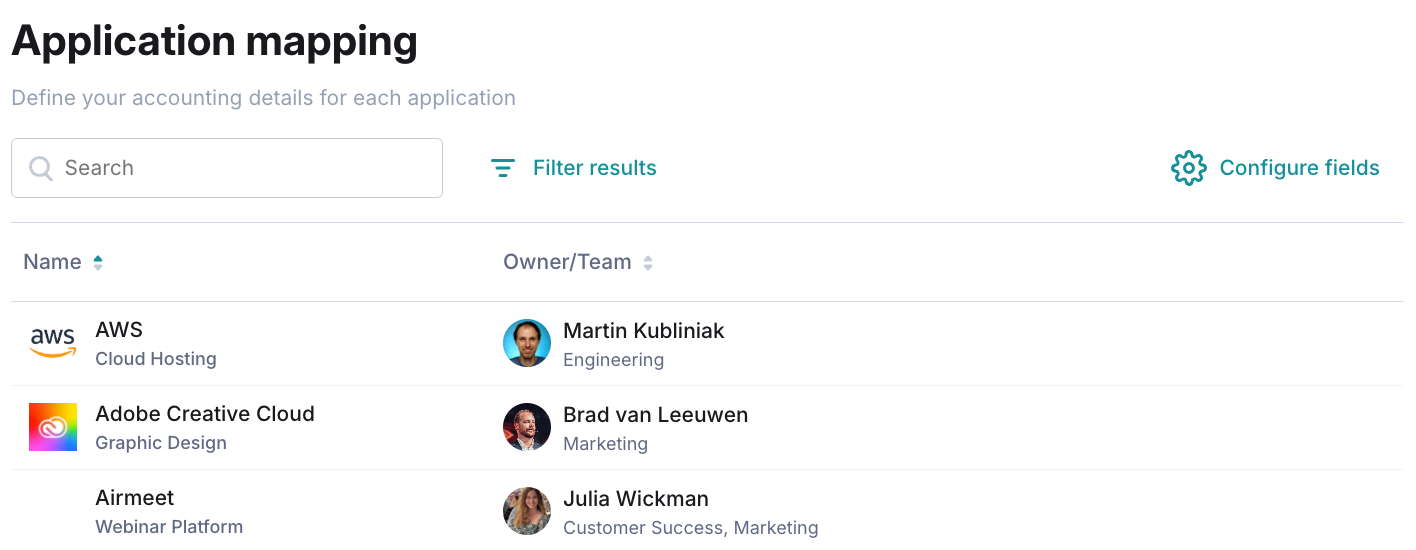Click the filter lines icon
This screenshot has width=1416, height=550.
pos(503,168)
